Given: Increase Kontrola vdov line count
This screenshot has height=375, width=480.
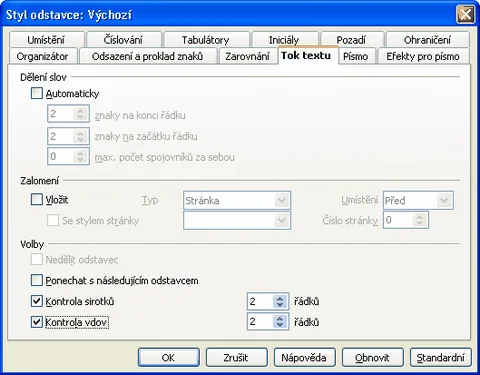Looking at the screenshot, I should (x=280, y=318).
